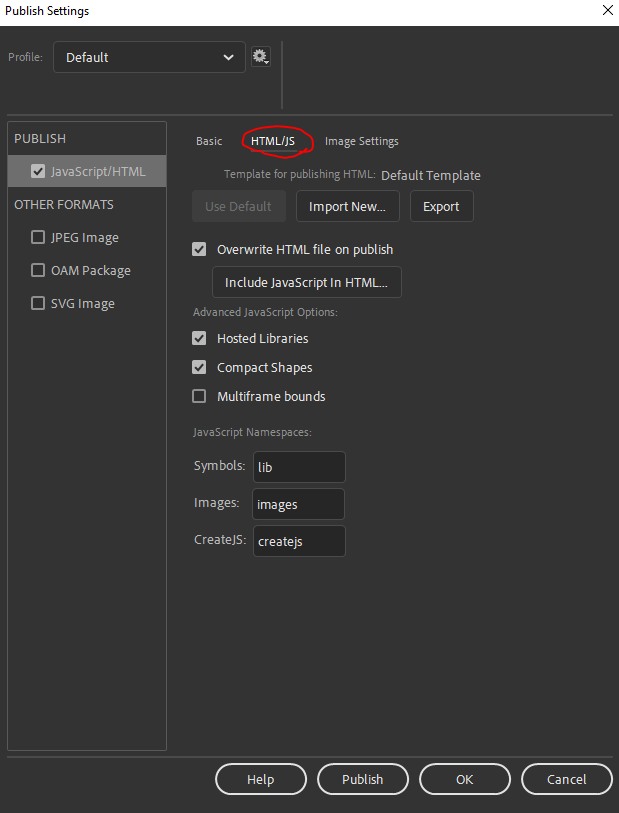This screenshot has height=813, width=619.
Task: Enable the JPEG Image format checkbox
Action: click(38, 238)
